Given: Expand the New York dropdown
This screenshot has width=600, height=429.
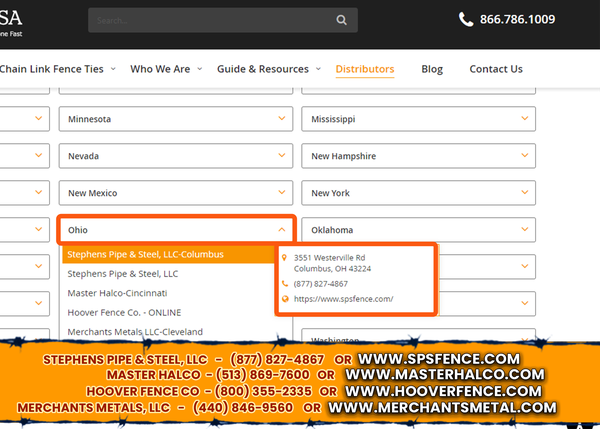Looking at the screenshot, I should [420, 193].
